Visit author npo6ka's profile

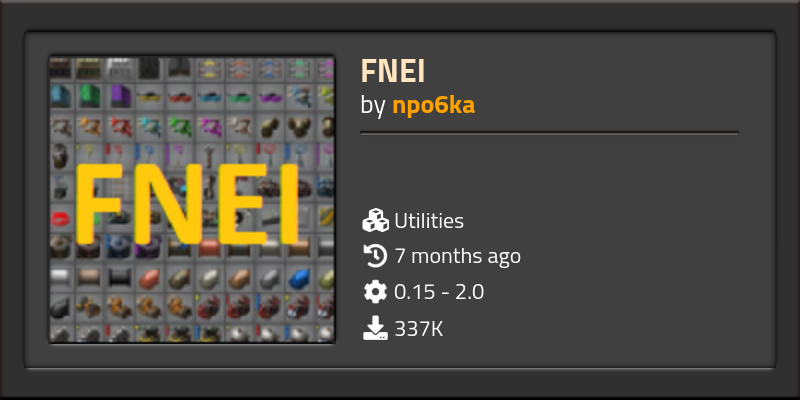[x=433, y=105]
